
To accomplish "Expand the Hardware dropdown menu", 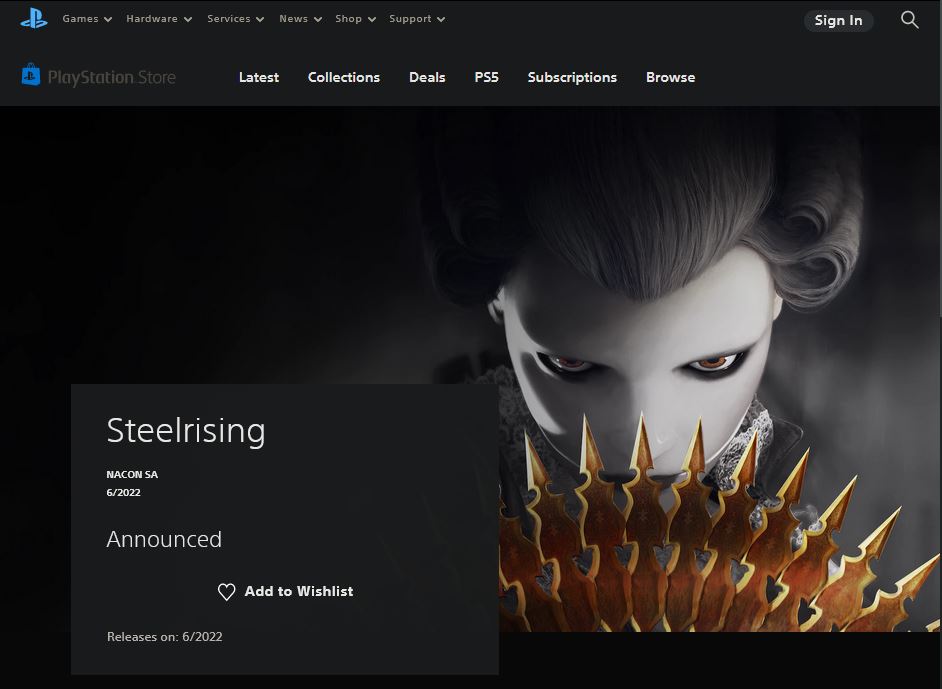I will click(158, 18).
